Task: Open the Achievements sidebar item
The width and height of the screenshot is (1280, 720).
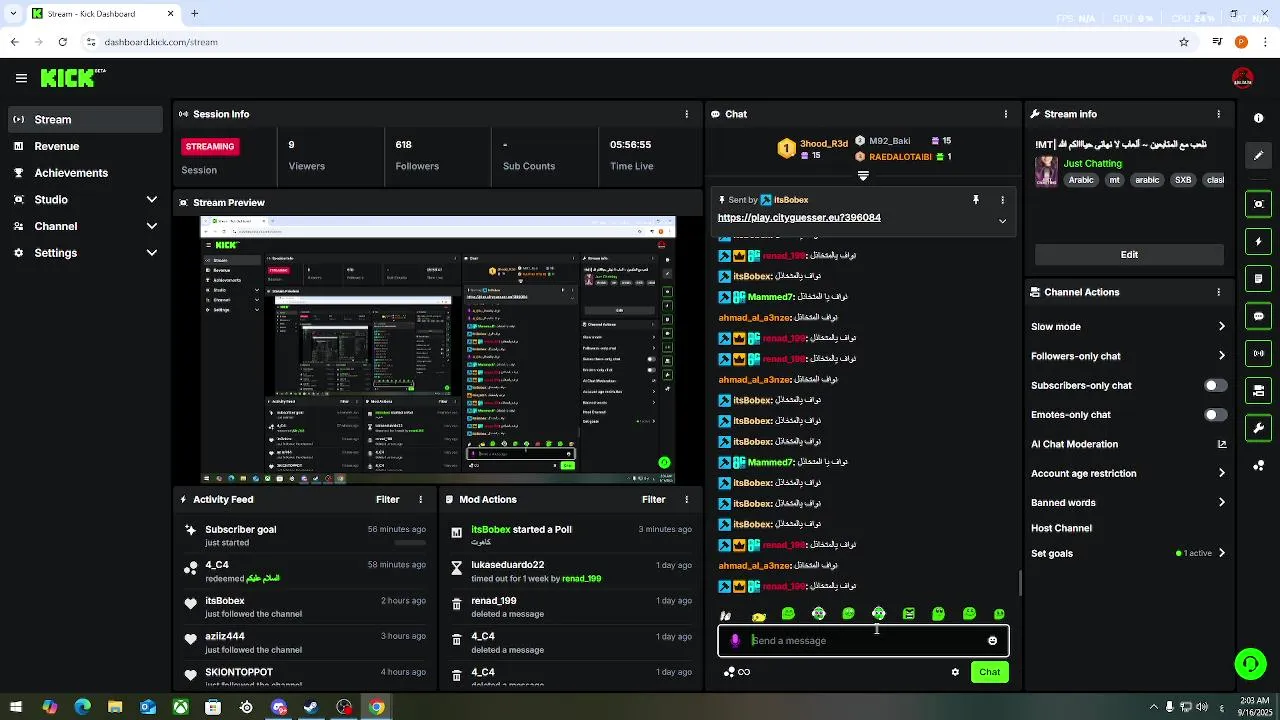Action: pos(85,173)
